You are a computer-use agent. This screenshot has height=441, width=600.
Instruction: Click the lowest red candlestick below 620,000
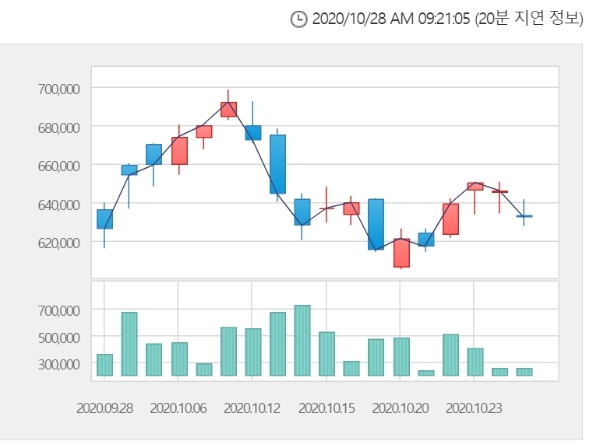[401, 253]
